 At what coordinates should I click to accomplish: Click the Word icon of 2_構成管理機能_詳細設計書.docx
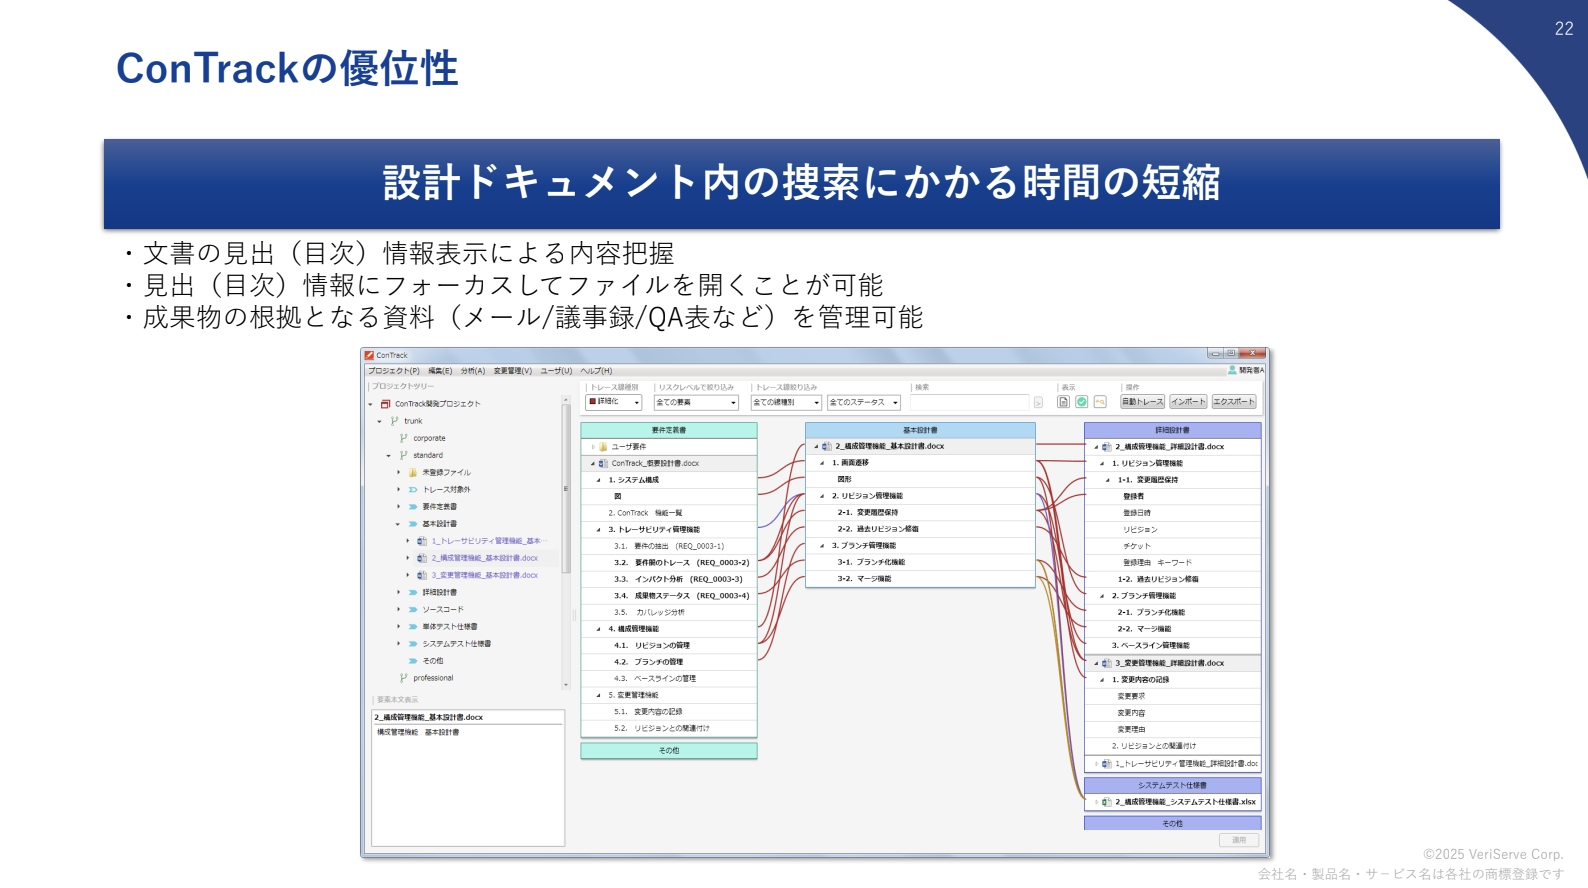(1107, 447)
